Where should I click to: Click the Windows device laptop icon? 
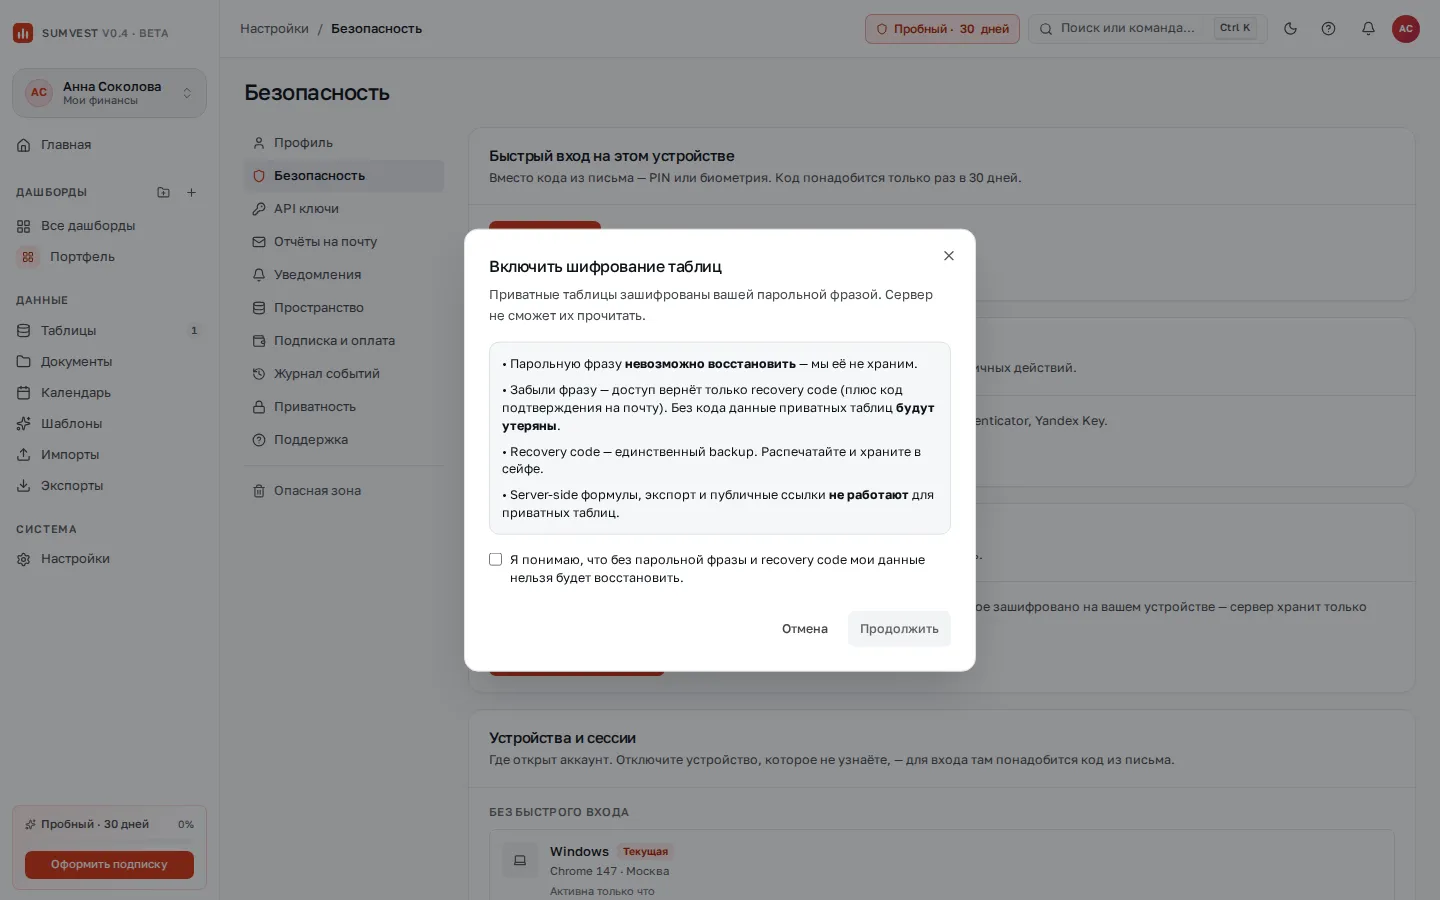pos(520,860)
